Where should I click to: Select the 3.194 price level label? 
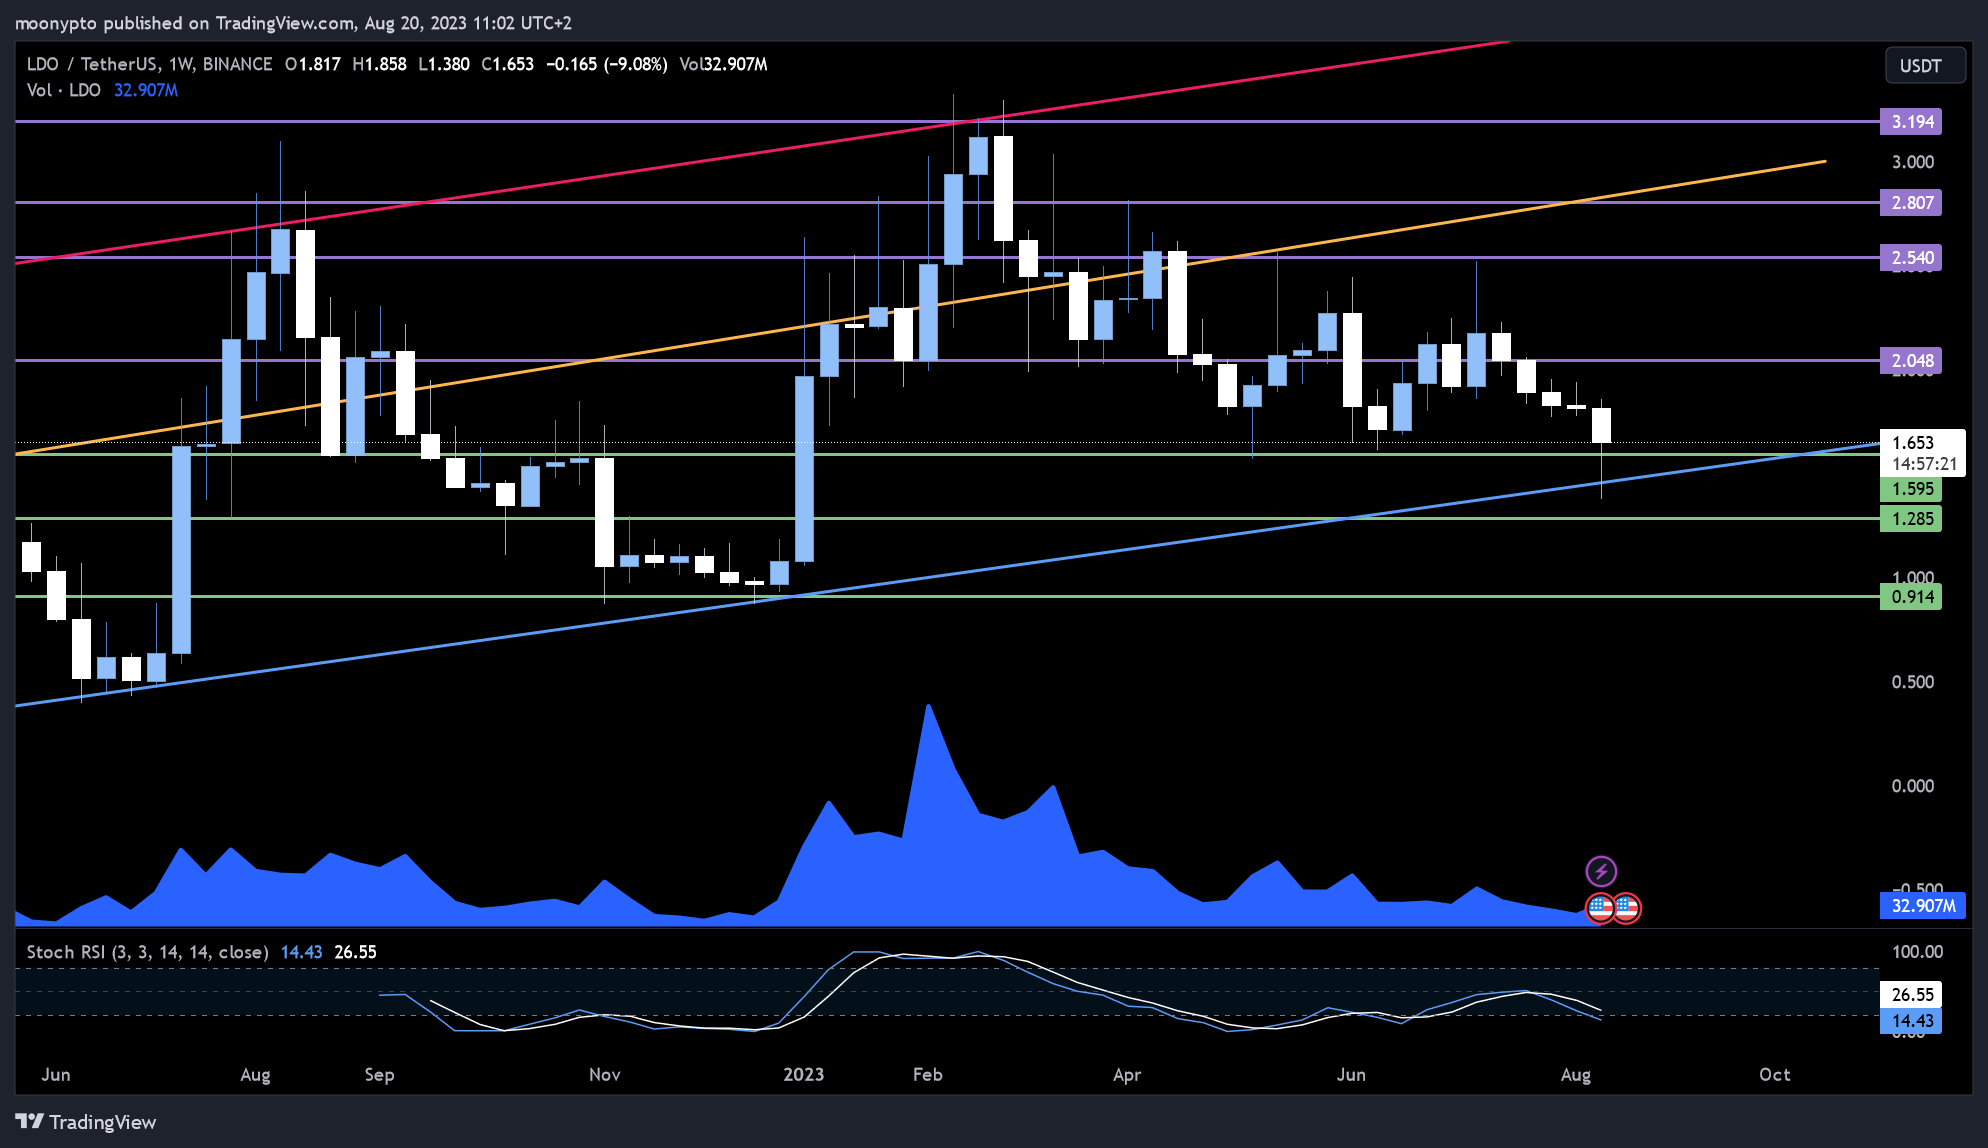pos(1911,122)
